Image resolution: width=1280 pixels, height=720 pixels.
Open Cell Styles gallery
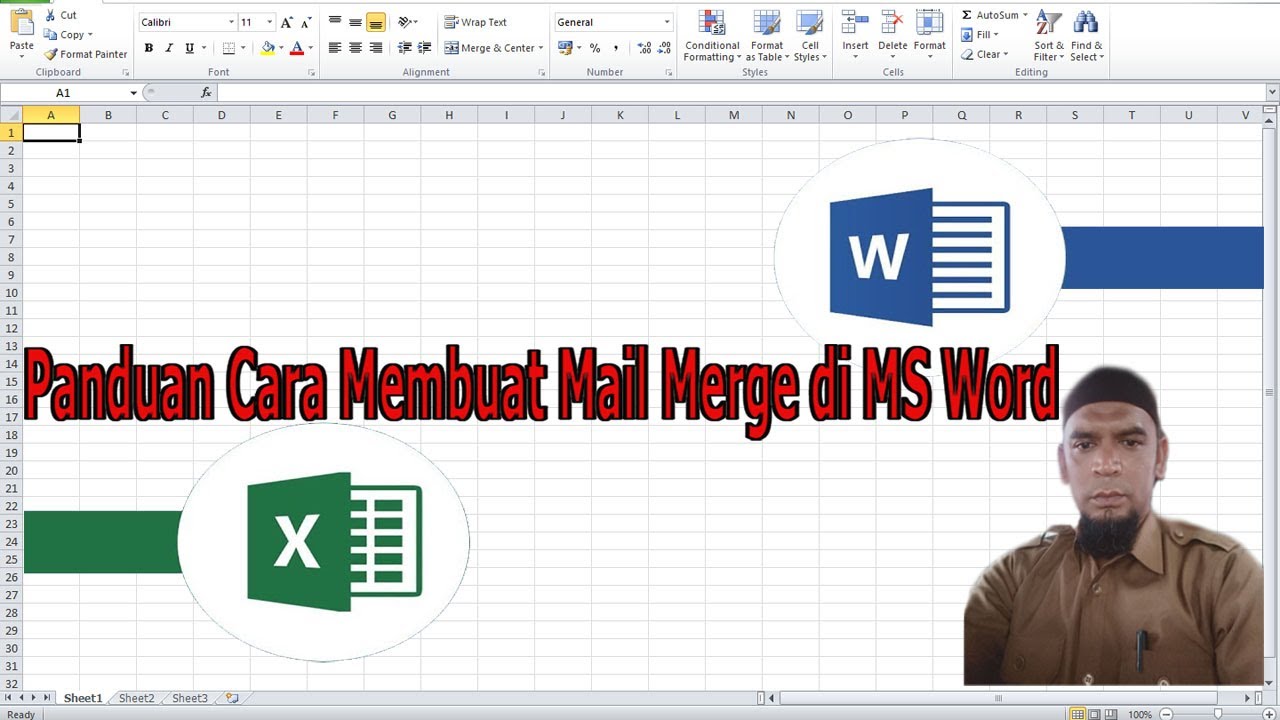(810, 36)
